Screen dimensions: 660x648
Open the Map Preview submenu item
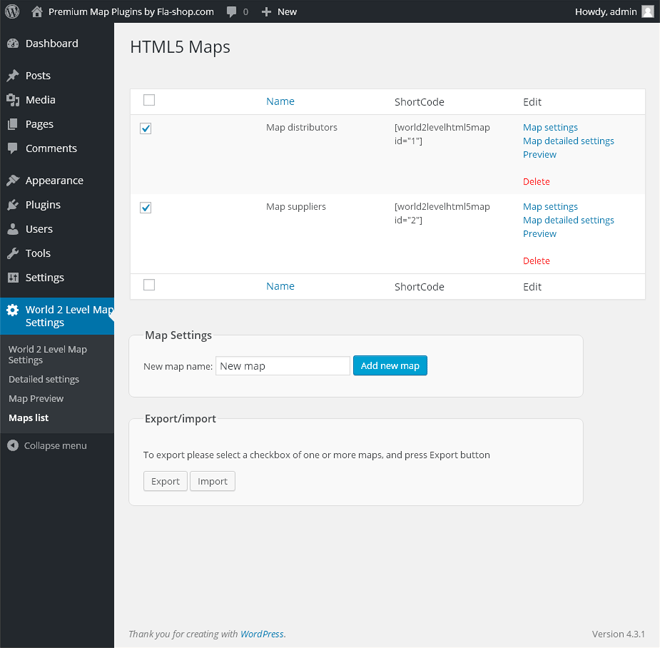pos(36,398)
